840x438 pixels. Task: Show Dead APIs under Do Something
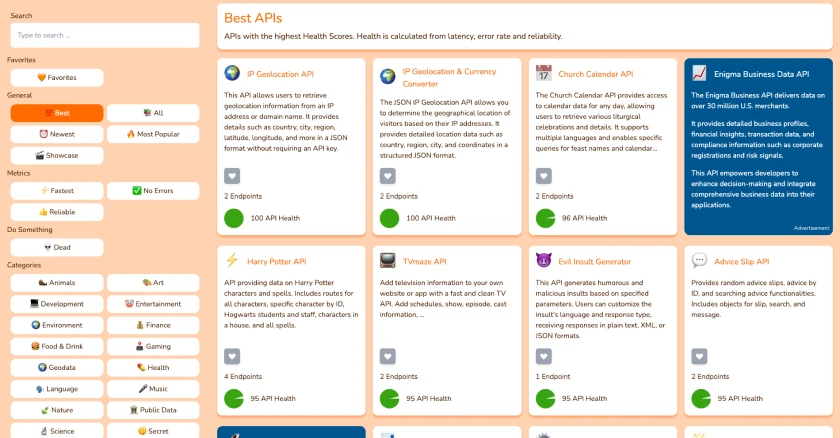[x=57, y=247]
